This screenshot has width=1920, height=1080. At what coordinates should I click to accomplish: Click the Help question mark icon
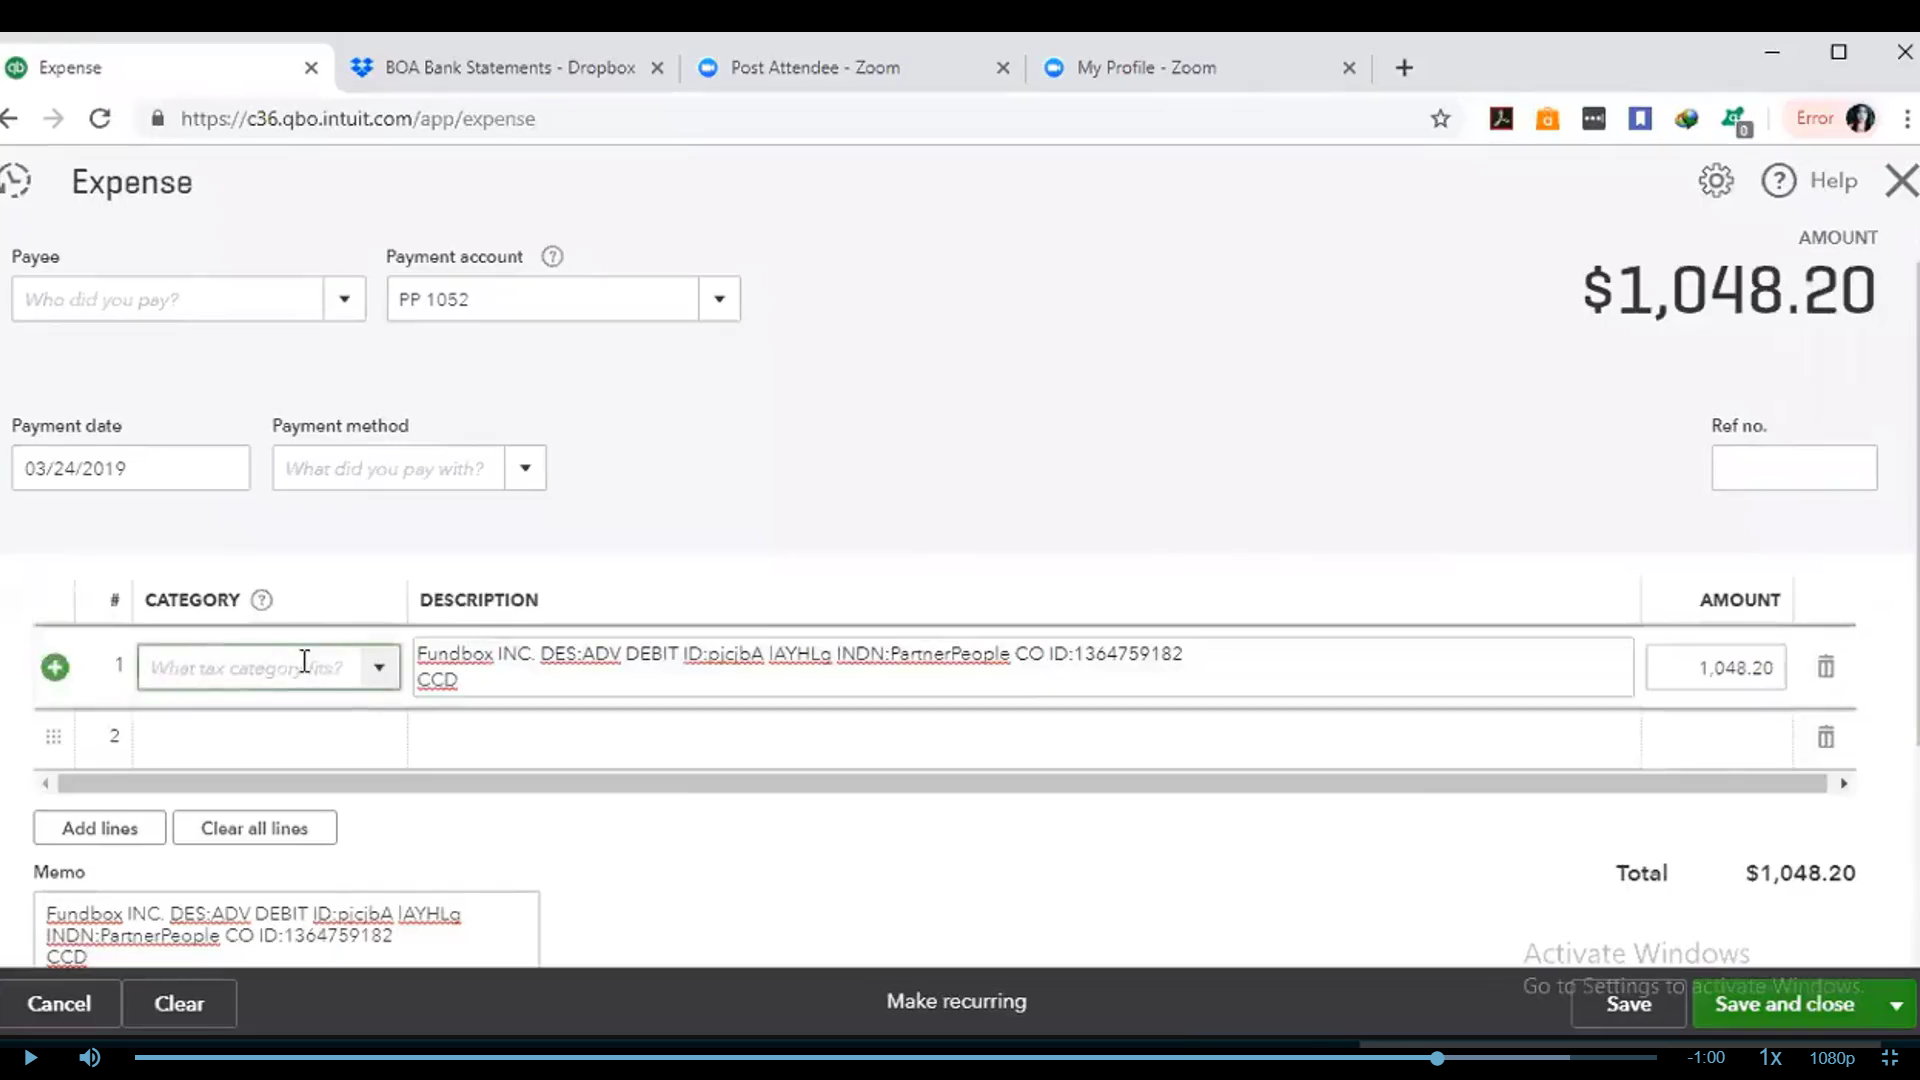1778,181
